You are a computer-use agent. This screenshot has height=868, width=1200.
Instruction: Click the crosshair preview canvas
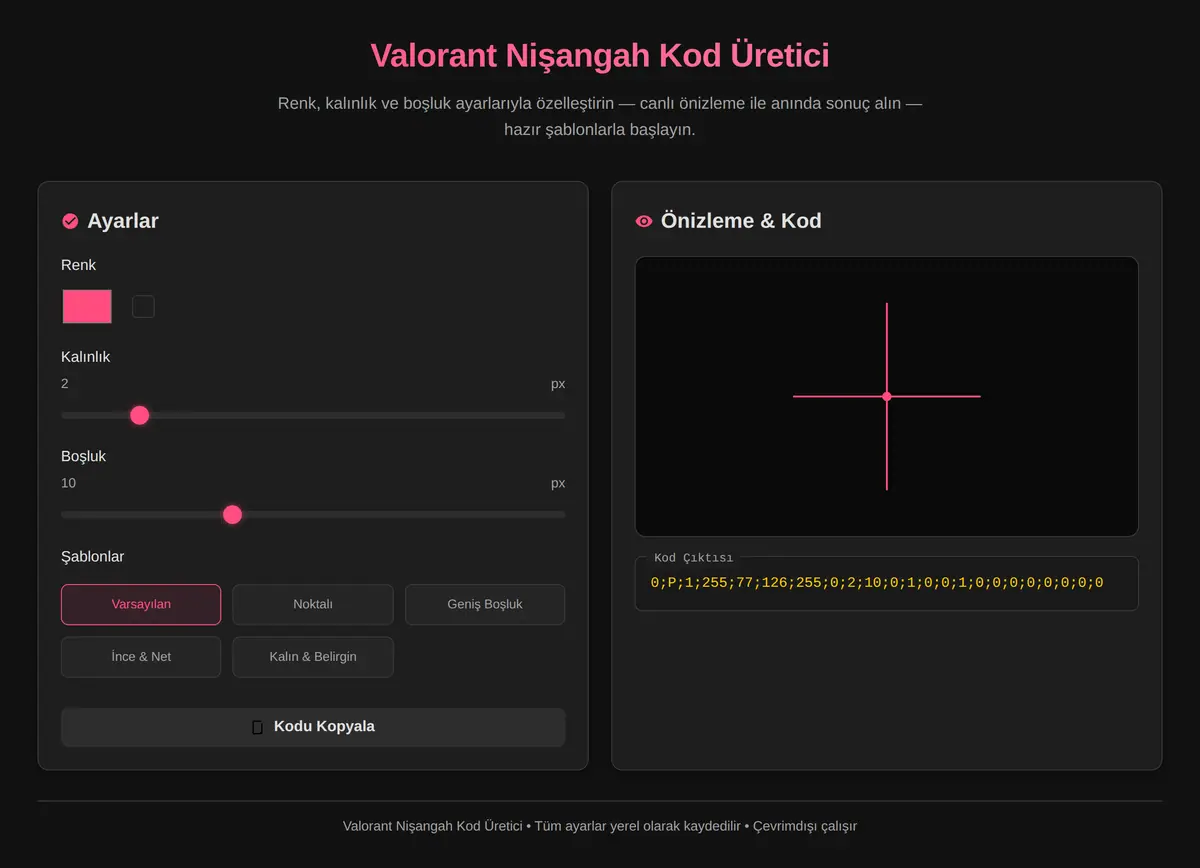[x=887, y=396]
